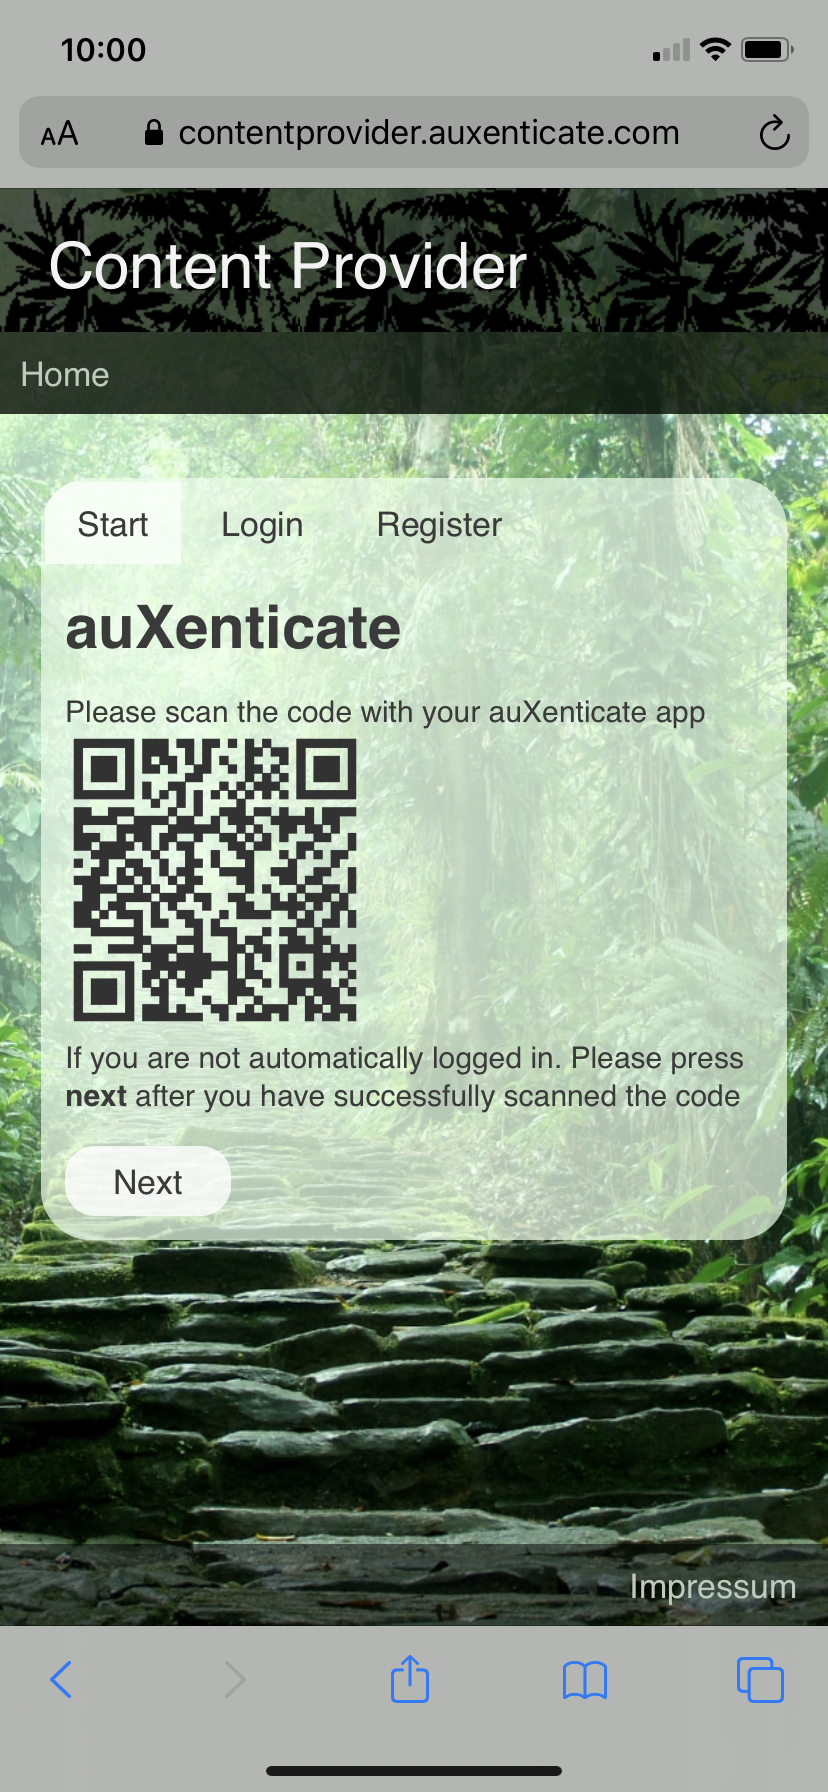Image resolution: width=828 pixels, height=1792 pixels.
Task: Open the Safari share sheet icon
Action: point(410,1677)
